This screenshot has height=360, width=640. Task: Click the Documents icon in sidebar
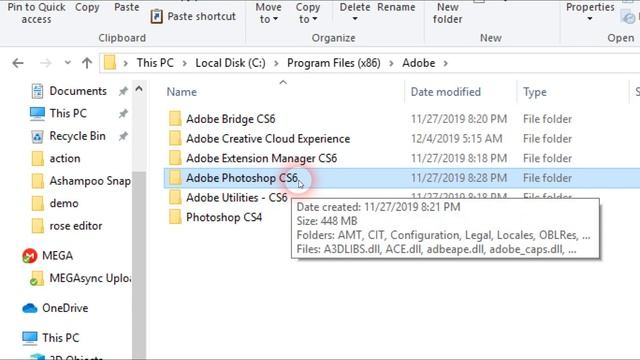37,91
